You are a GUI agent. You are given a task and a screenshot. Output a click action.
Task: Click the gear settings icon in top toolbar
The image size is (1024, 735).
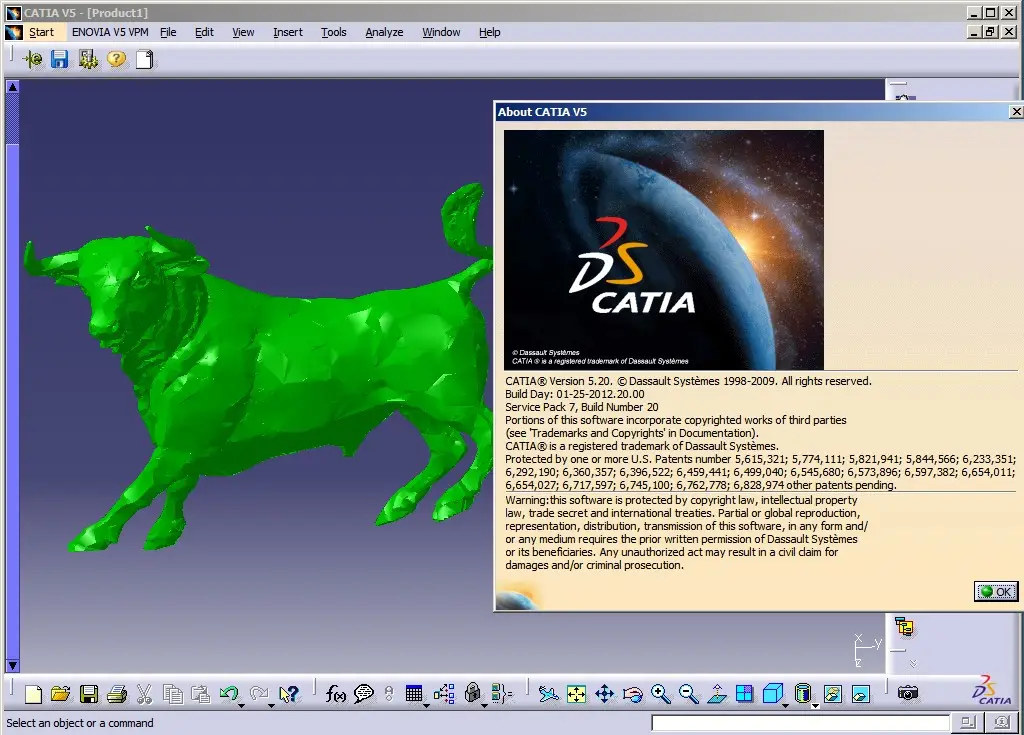88,59
